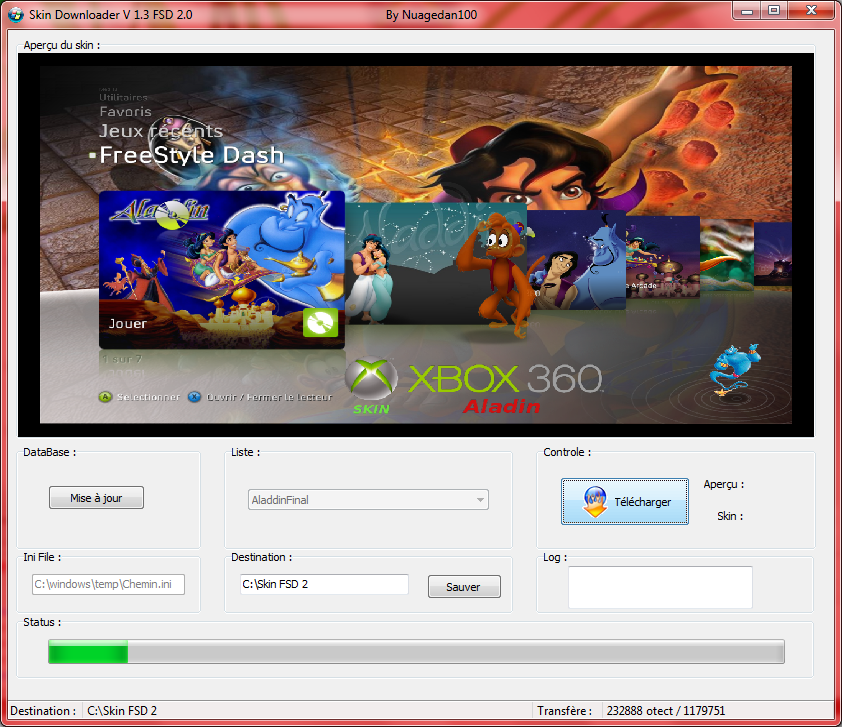842x727 pixels.
Task: Click the transfer count 232888 otect / 1179751
Action: 666,711
